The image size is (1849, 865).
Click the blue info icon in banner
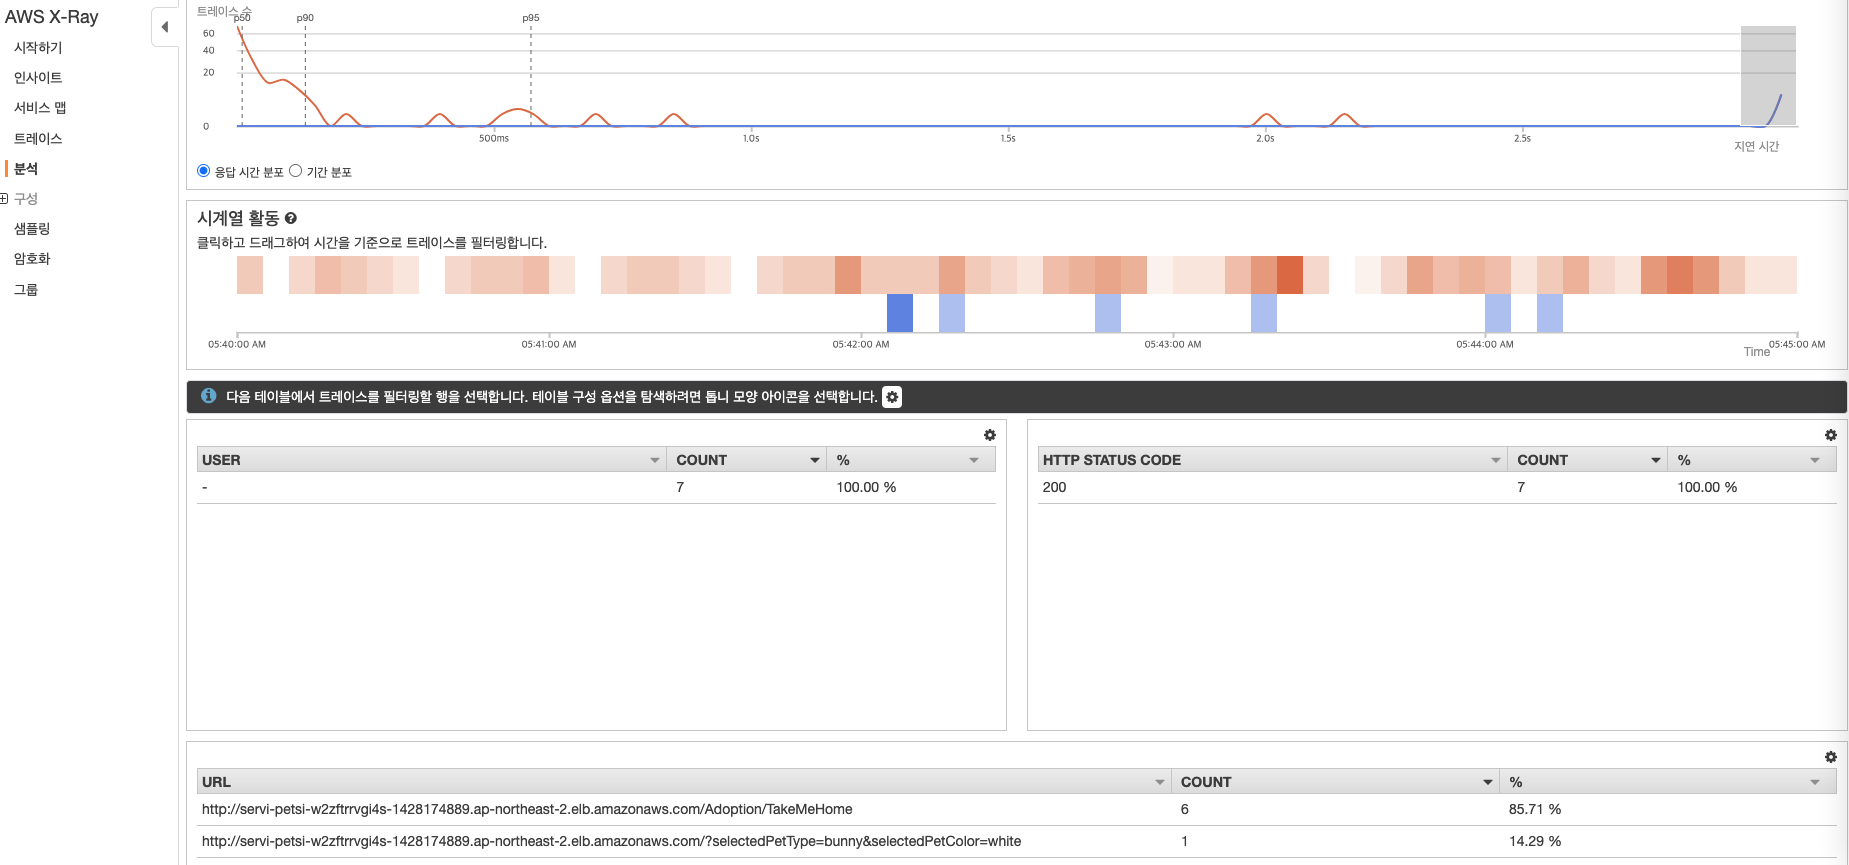pyautogui.click(x=209, y=396)
